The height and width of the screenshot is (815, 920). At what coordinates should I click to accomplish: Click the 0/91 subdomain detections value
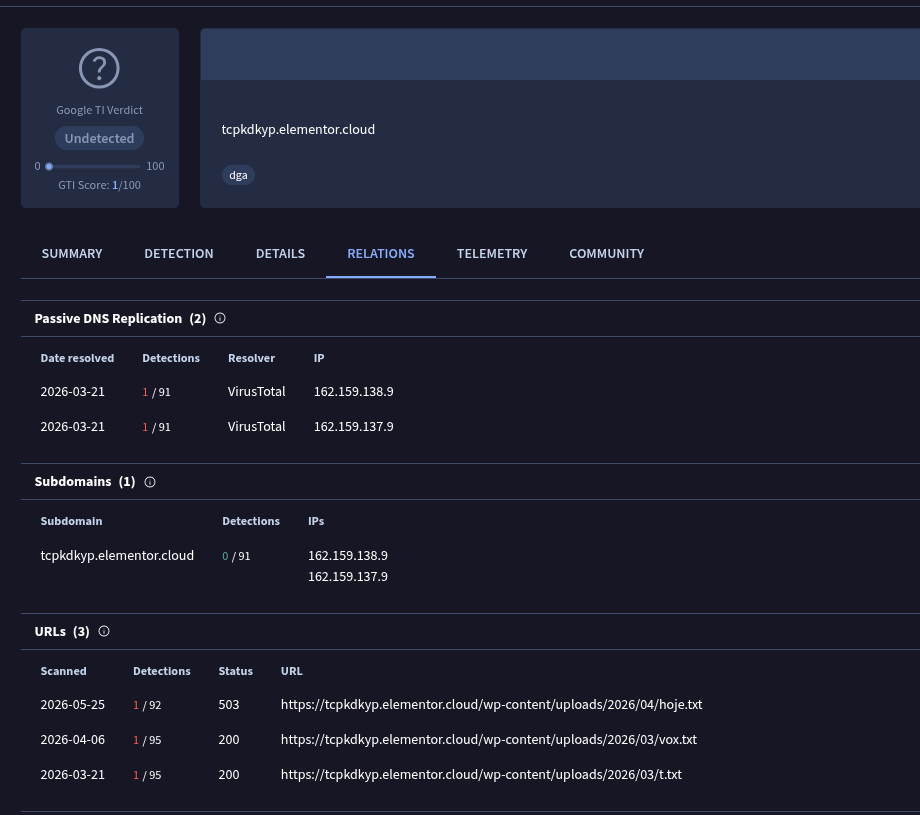(x=236, y=556)
